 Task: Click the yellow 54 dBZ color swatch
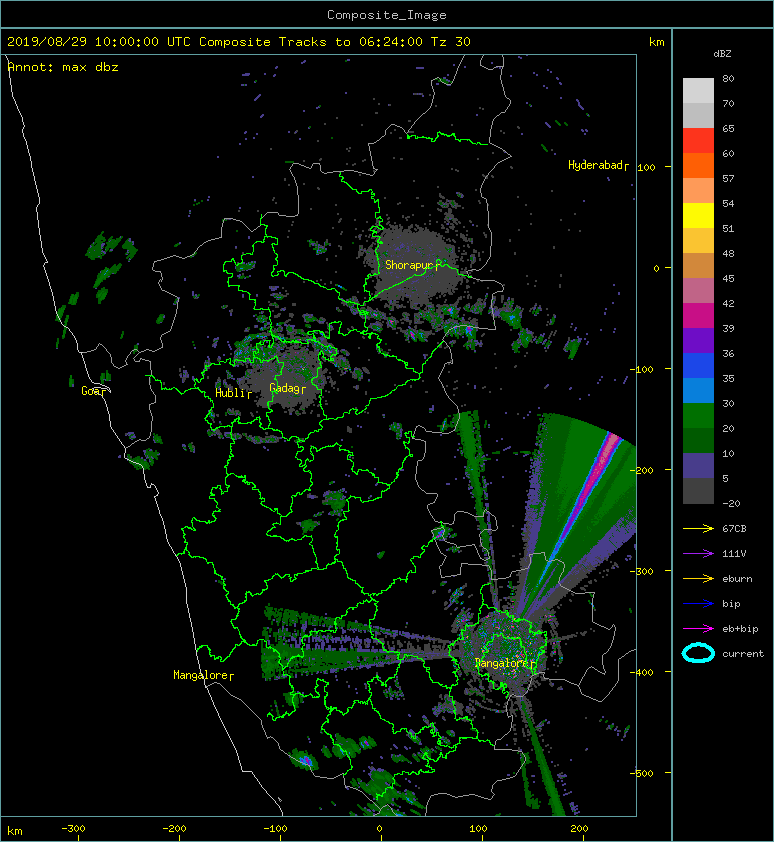click(x=698, y=215)
